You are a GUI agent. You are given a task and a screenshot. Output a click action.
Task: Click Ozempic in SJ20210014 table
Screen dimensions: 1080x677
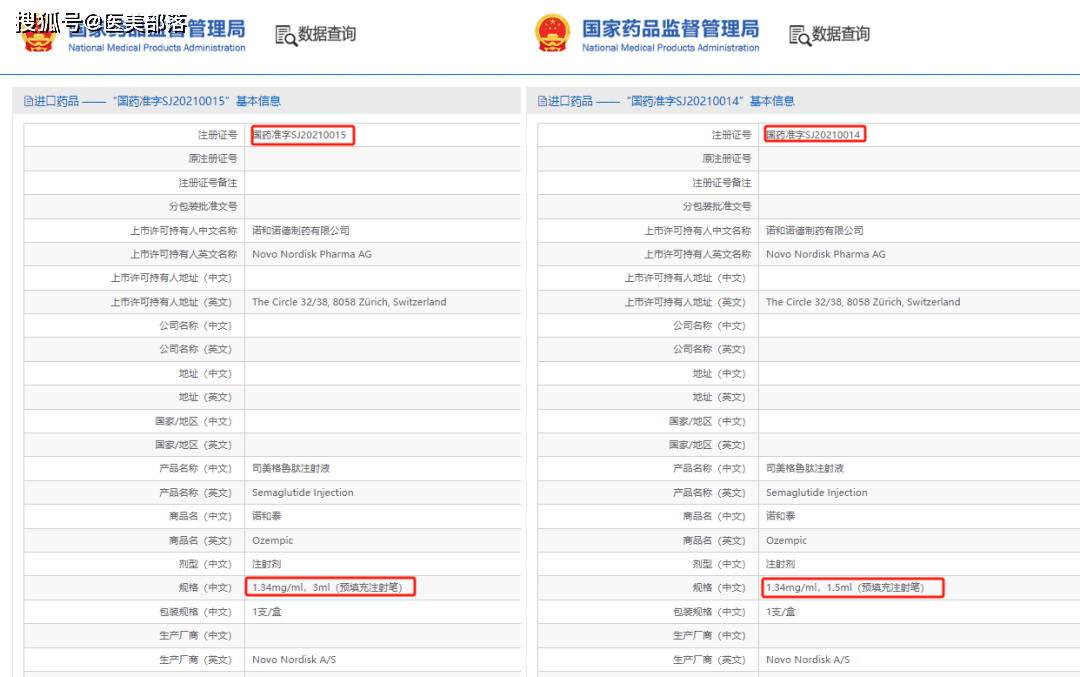pos(786,541)
